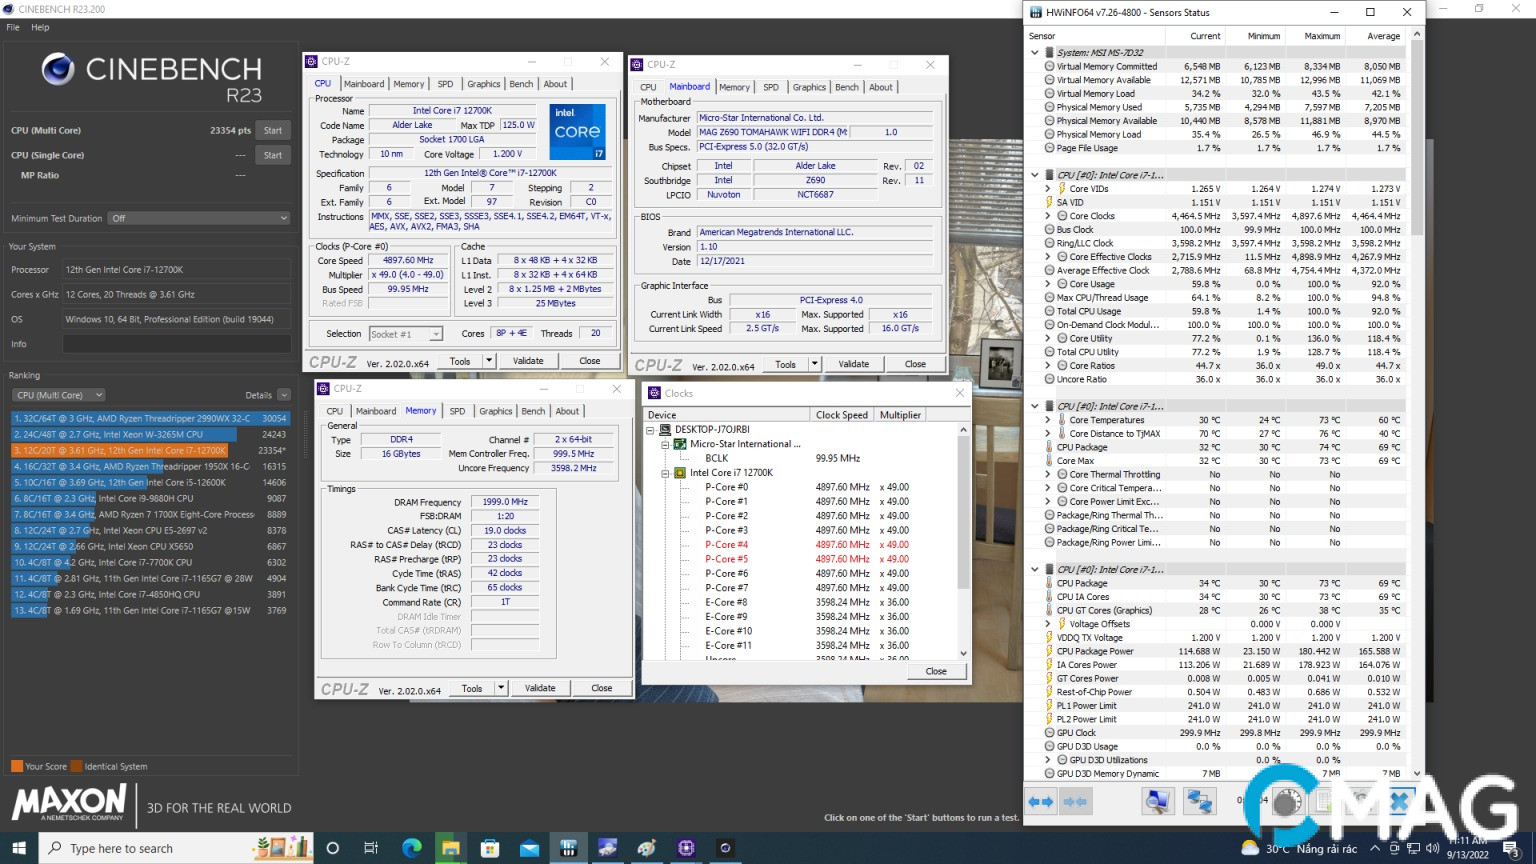This screenshot has height=864, width=1536.
Task: Open Microsoft Store from the taskbar
Action: click(x=490, y=848)
